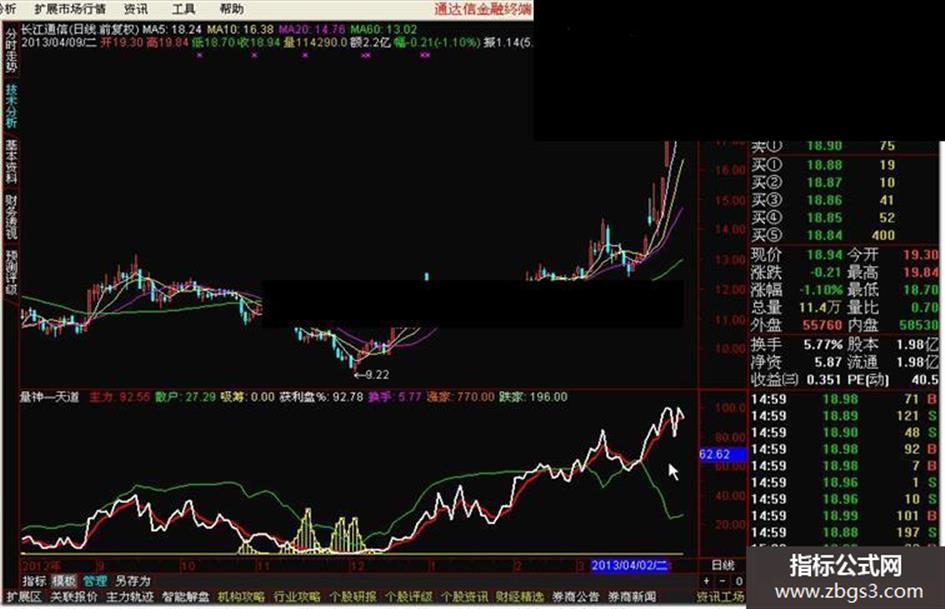Click the MA60: 13.02 indicator label
945x609 pixels.
(384, 29)
